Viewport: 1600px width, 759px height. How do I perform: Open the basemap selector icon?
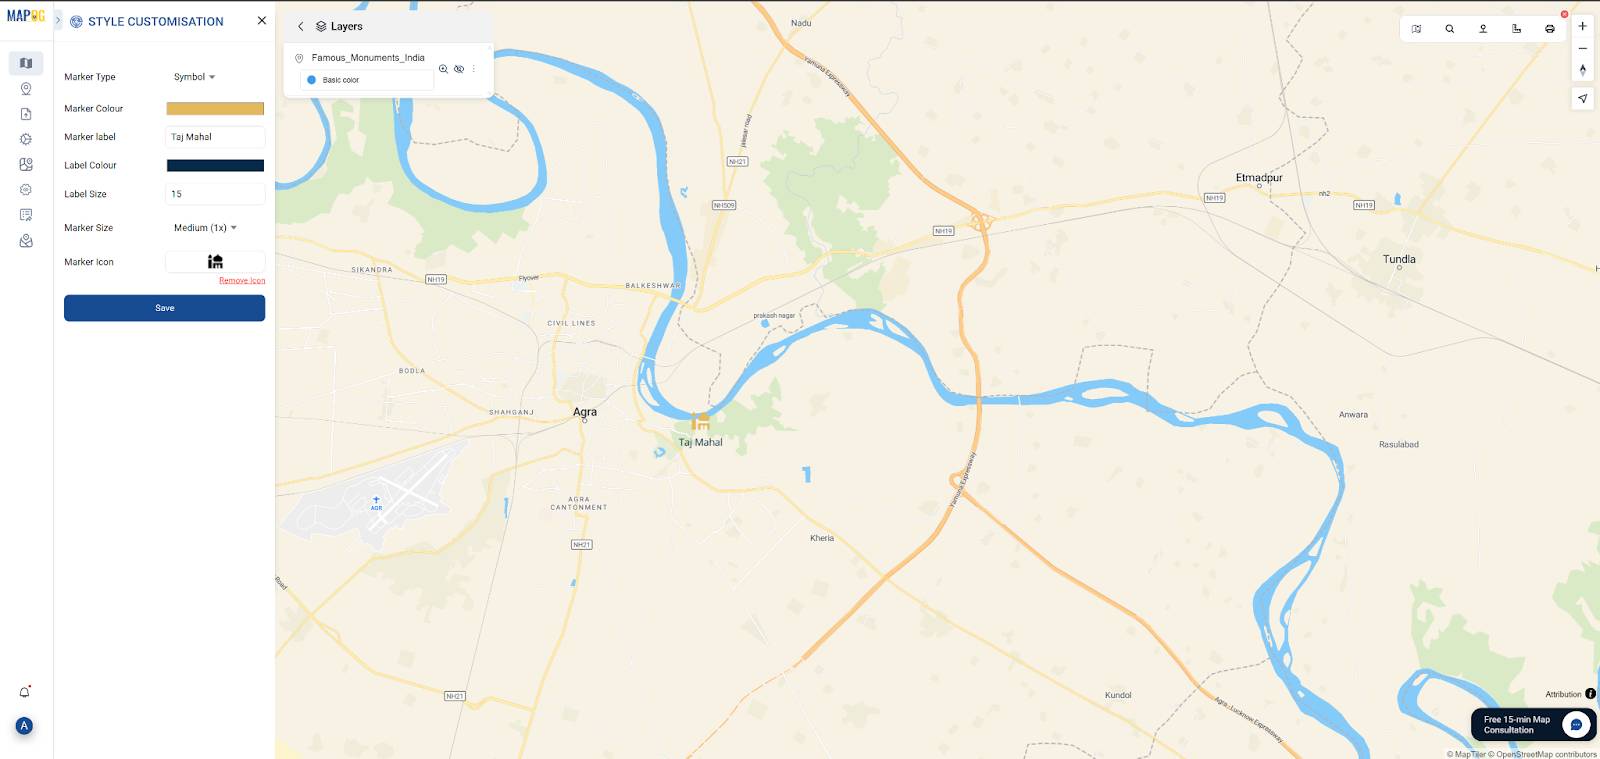tap(1416, 29)
